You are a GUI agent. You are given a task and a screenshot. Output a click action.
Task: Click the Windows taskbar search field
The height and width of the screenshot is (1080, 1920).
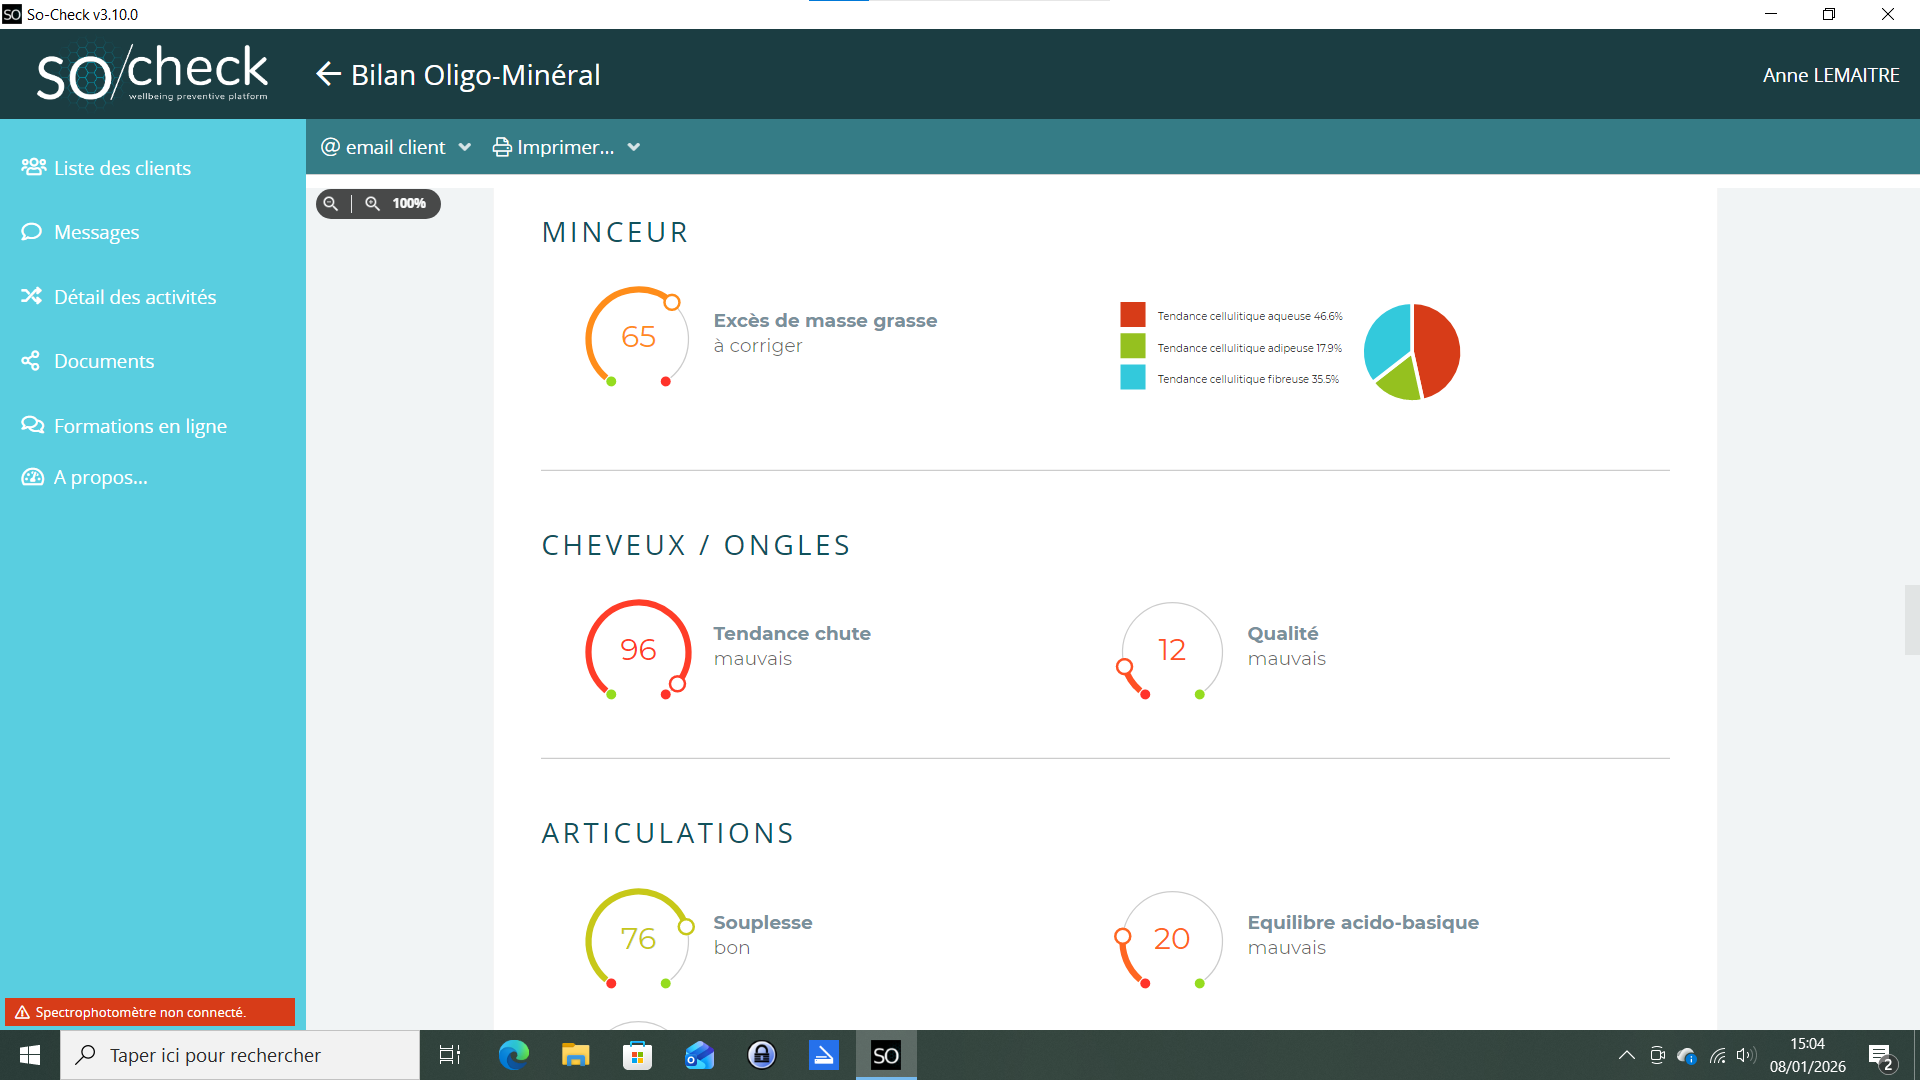point(240,1055)
